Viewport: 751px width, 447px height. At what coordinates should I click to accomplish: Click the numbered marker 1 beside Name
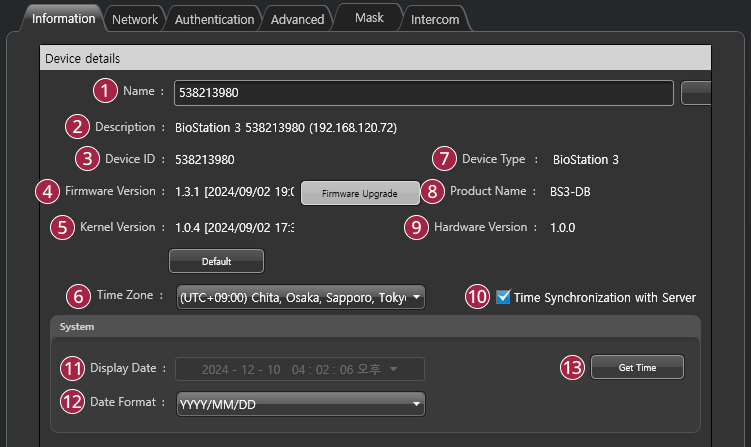(107, 91)
